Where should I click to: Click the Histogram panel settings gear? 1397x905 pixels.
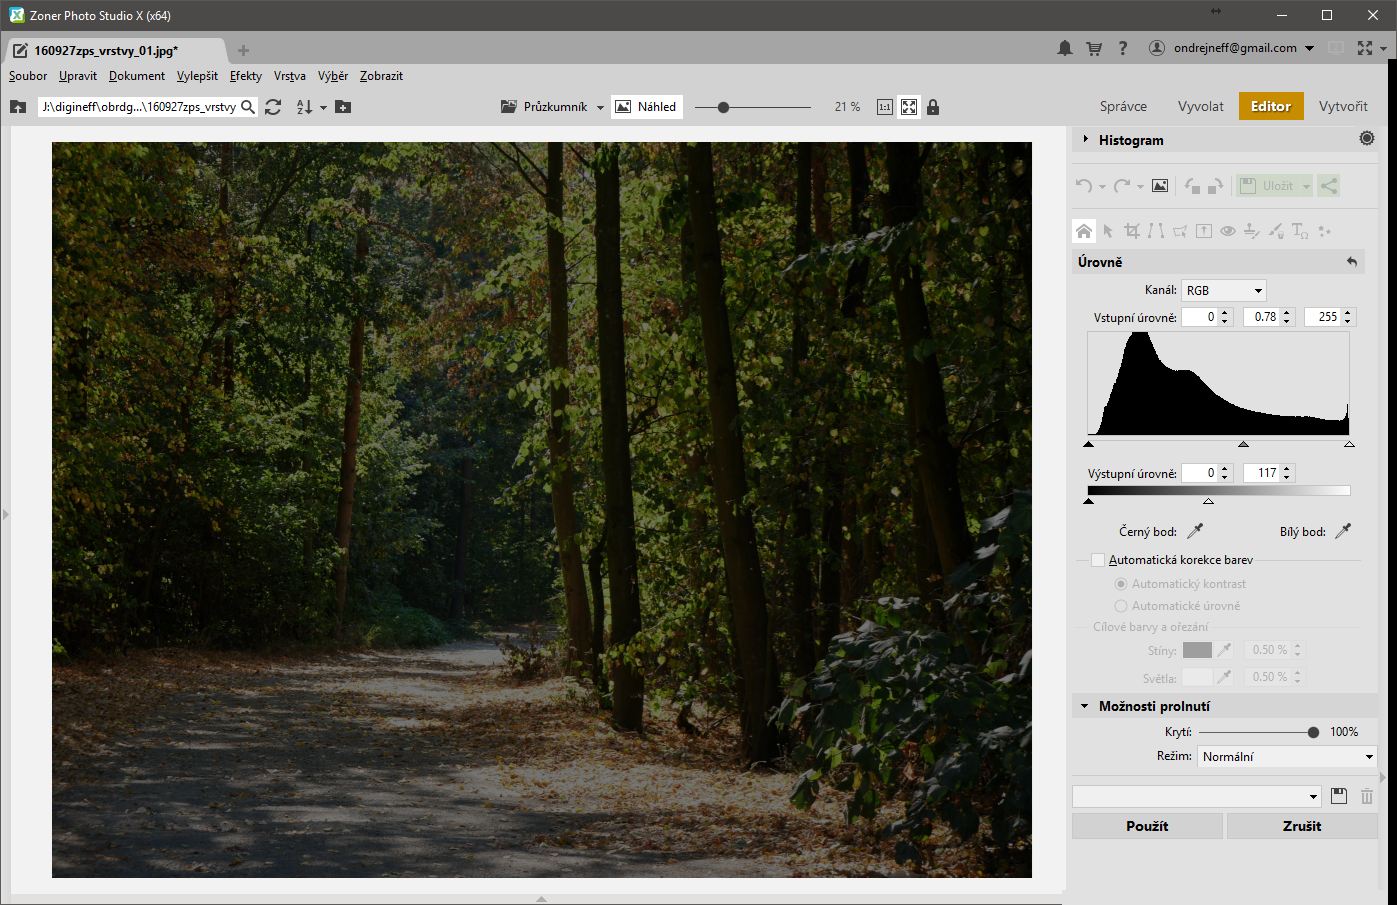point(1367,140)
